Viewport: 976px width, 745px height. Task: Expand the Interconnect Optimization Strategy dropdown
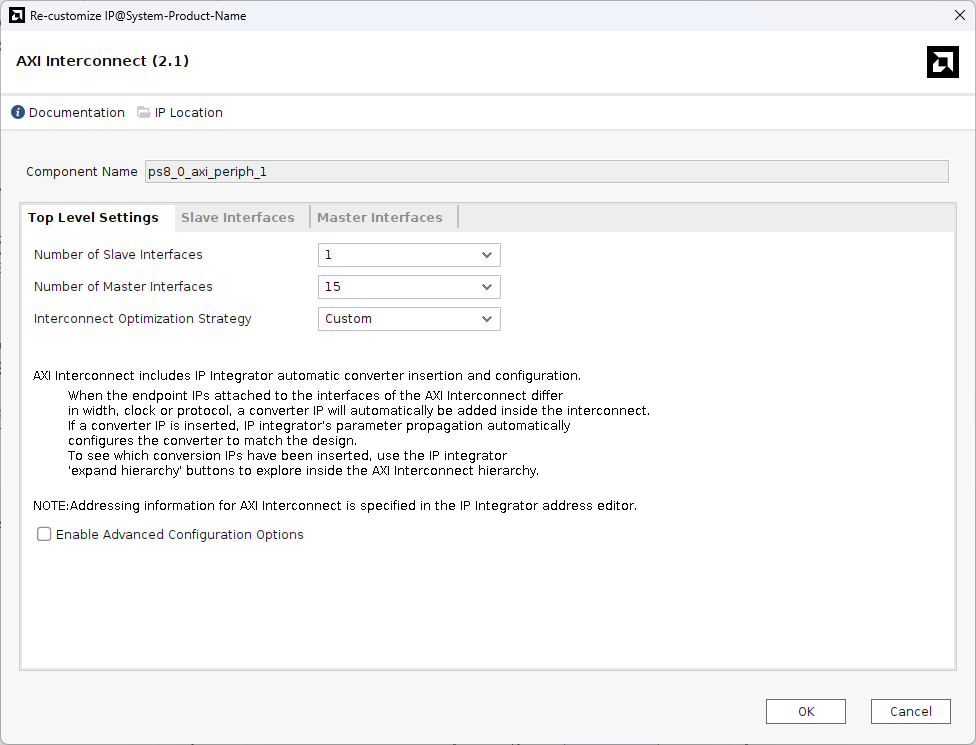click(x=409, y=319)
